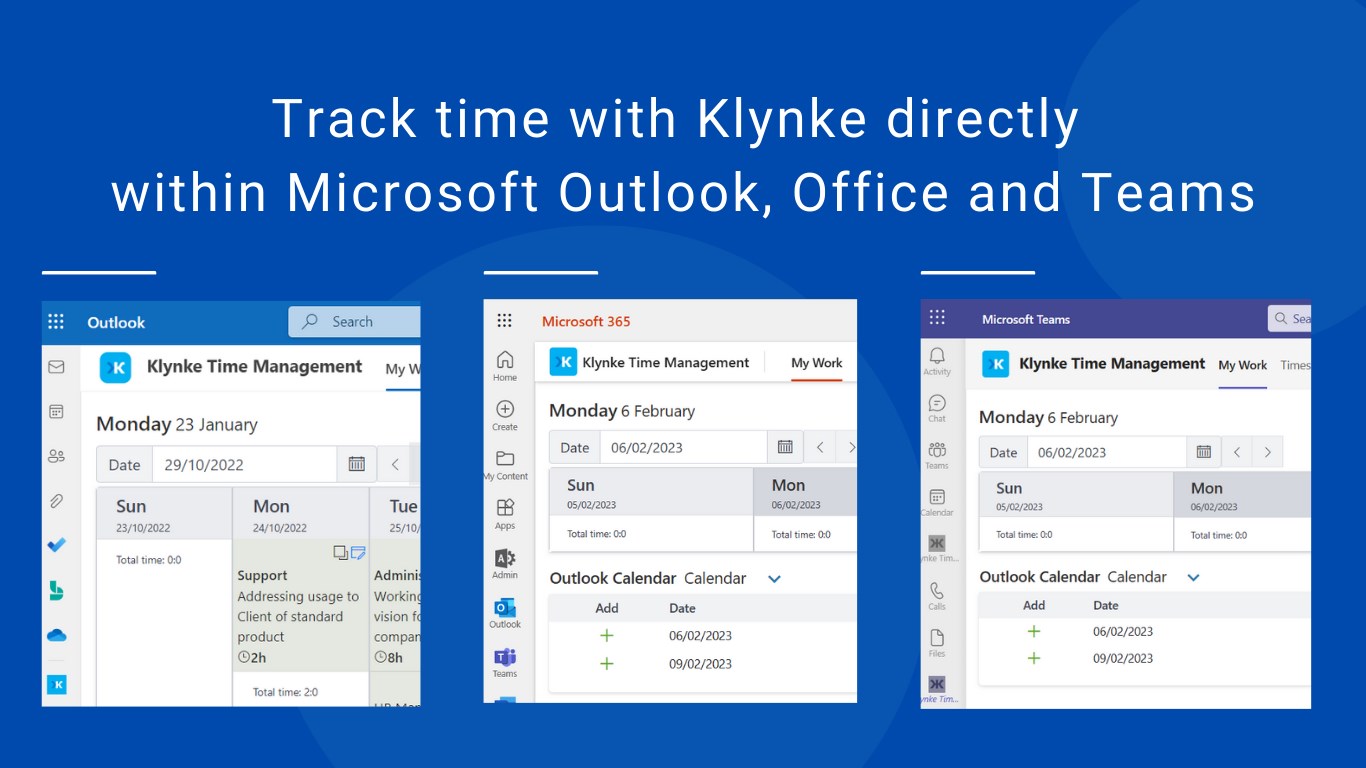This screenshot has width=1366, height=768.
Task: Click the copy icon in the Support entry
Action: click(x=340, y=552)
